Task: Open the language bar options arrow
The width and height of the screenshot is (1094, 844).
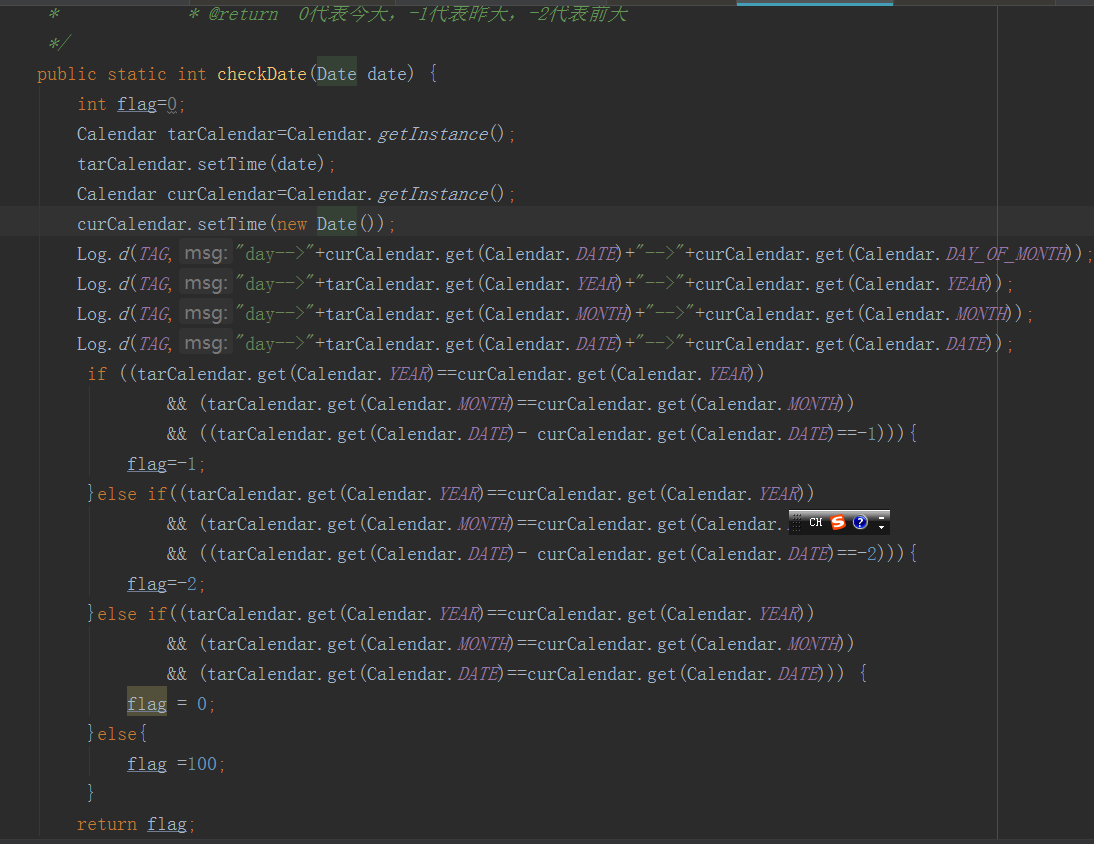Action: point(881,527)
